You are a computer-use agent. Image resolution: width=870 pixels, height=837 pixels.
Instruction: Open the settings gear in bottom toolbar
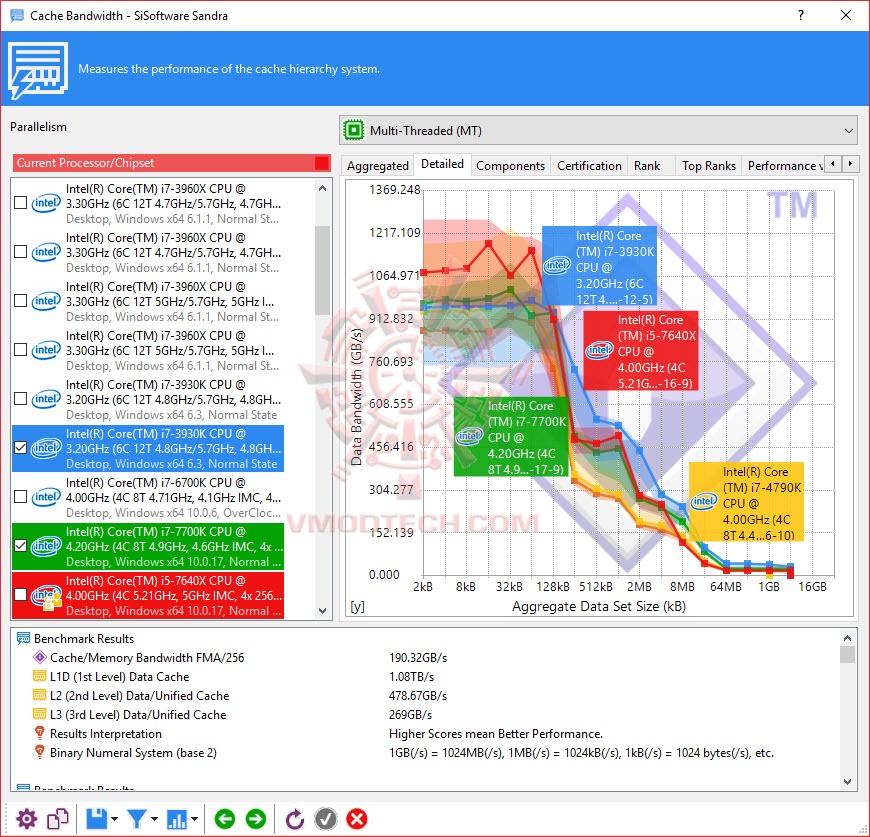[x=26, y=819]
